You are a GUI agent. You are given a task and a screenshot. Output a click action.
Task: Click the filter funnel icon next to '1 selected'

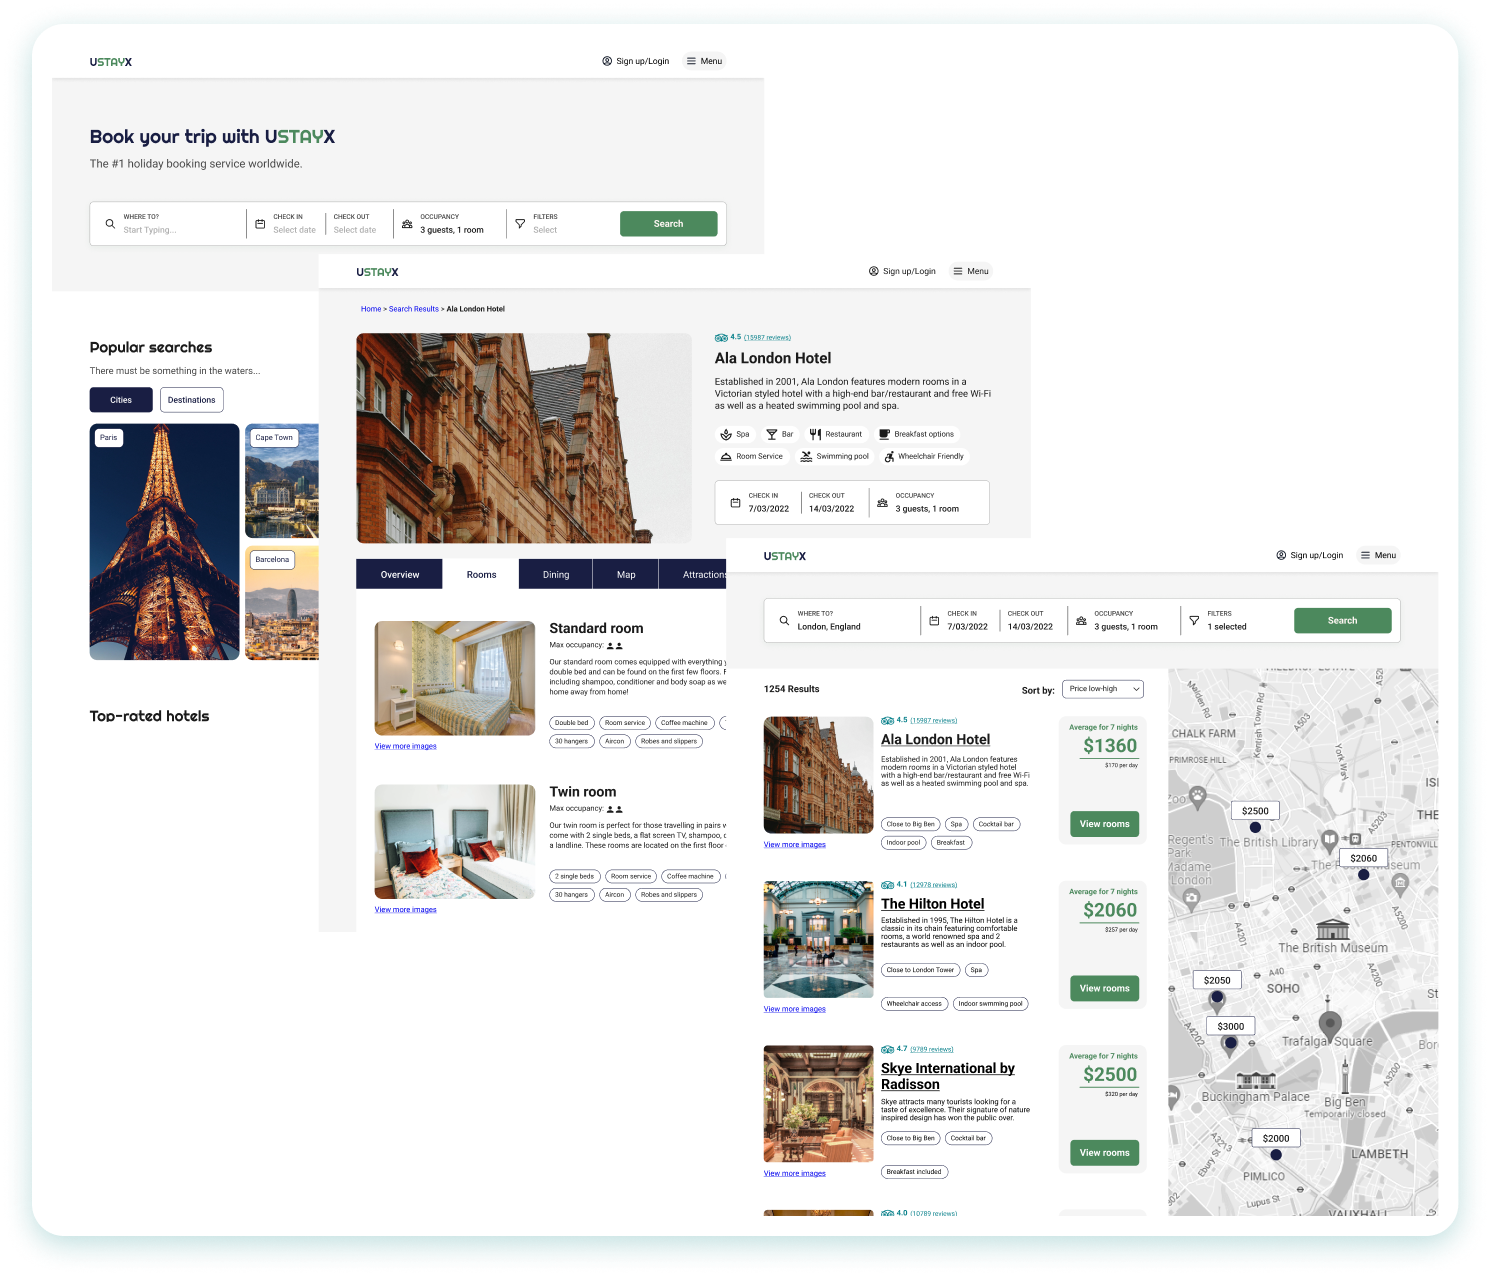click(x=1194, y=621)
